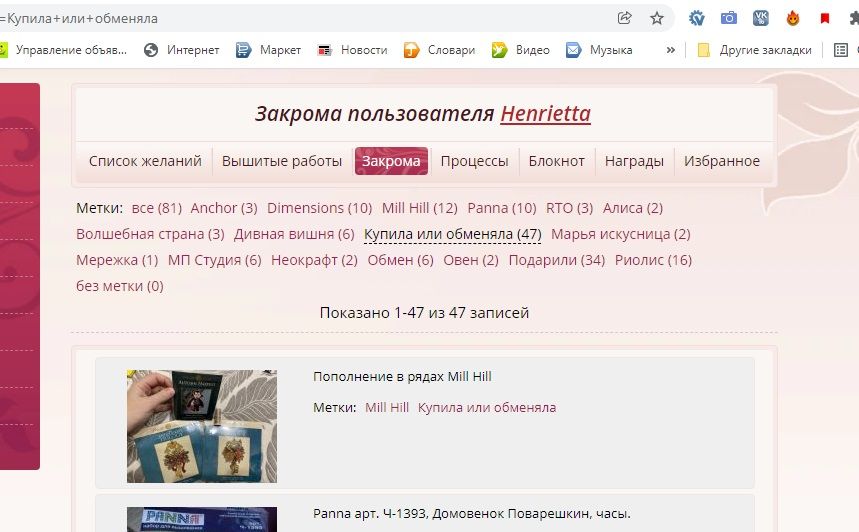Viewport: 859px width, 532px height.
Task: Click the address bar URL field
Action: tap(300, 18)
